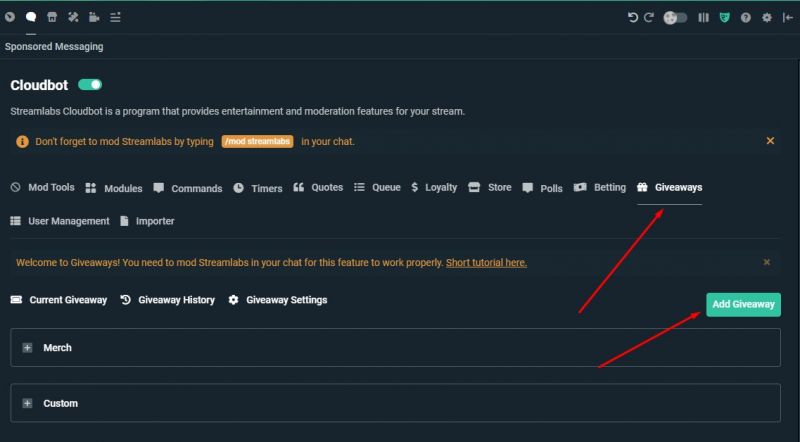Screen dimensions: 800x442
Task: Open the help question mark icon
Action: [745, 18]
